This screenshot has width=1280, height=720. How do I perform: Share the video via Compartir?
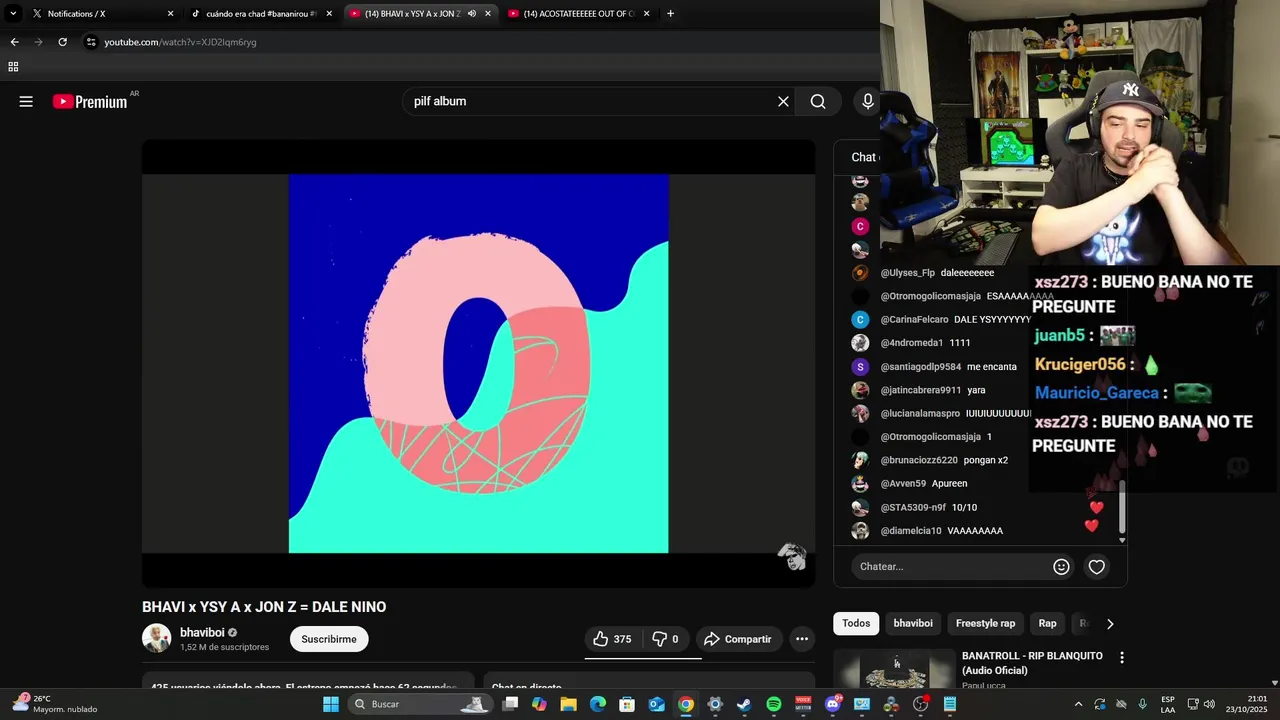click(x=737, y=639)
